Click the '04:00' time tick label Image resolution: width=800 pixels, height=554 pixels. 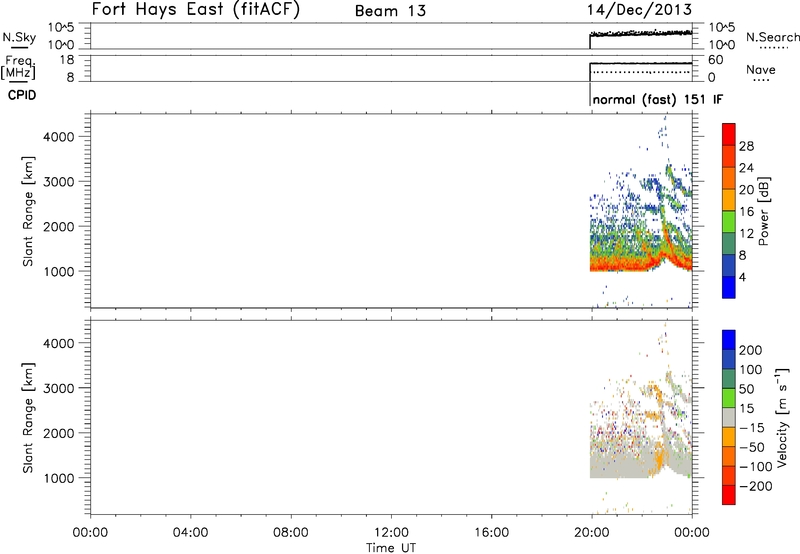pyautogui.click(x=190, y=533)
